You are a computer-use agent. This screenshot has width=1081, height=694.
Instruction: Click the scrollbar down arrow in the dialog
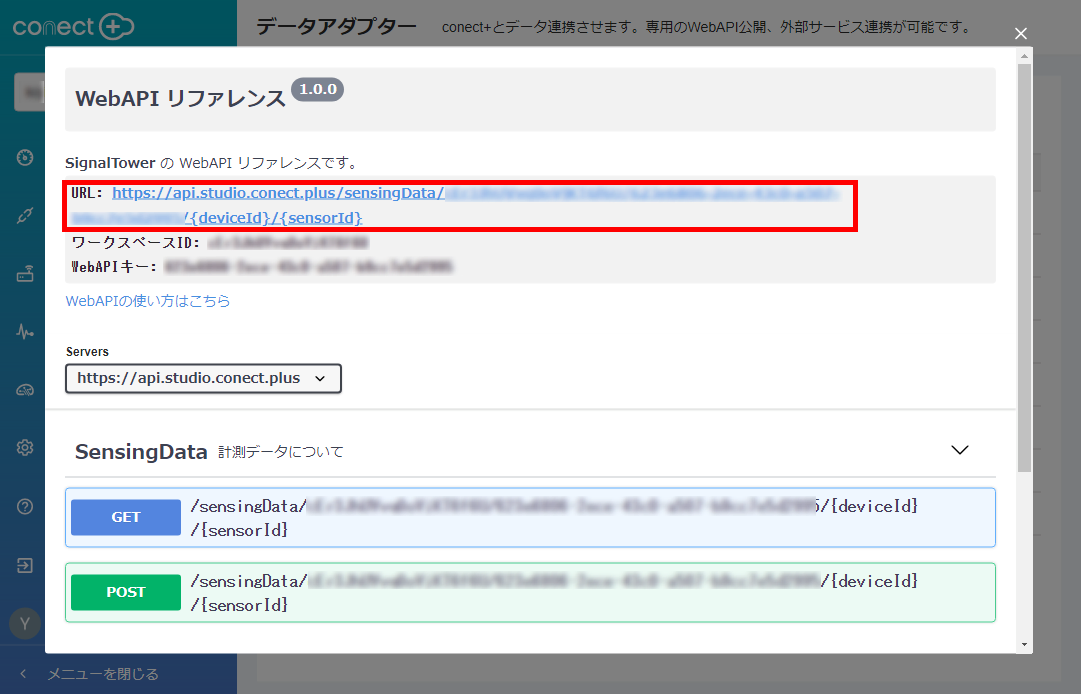[x=1024, y=645]
